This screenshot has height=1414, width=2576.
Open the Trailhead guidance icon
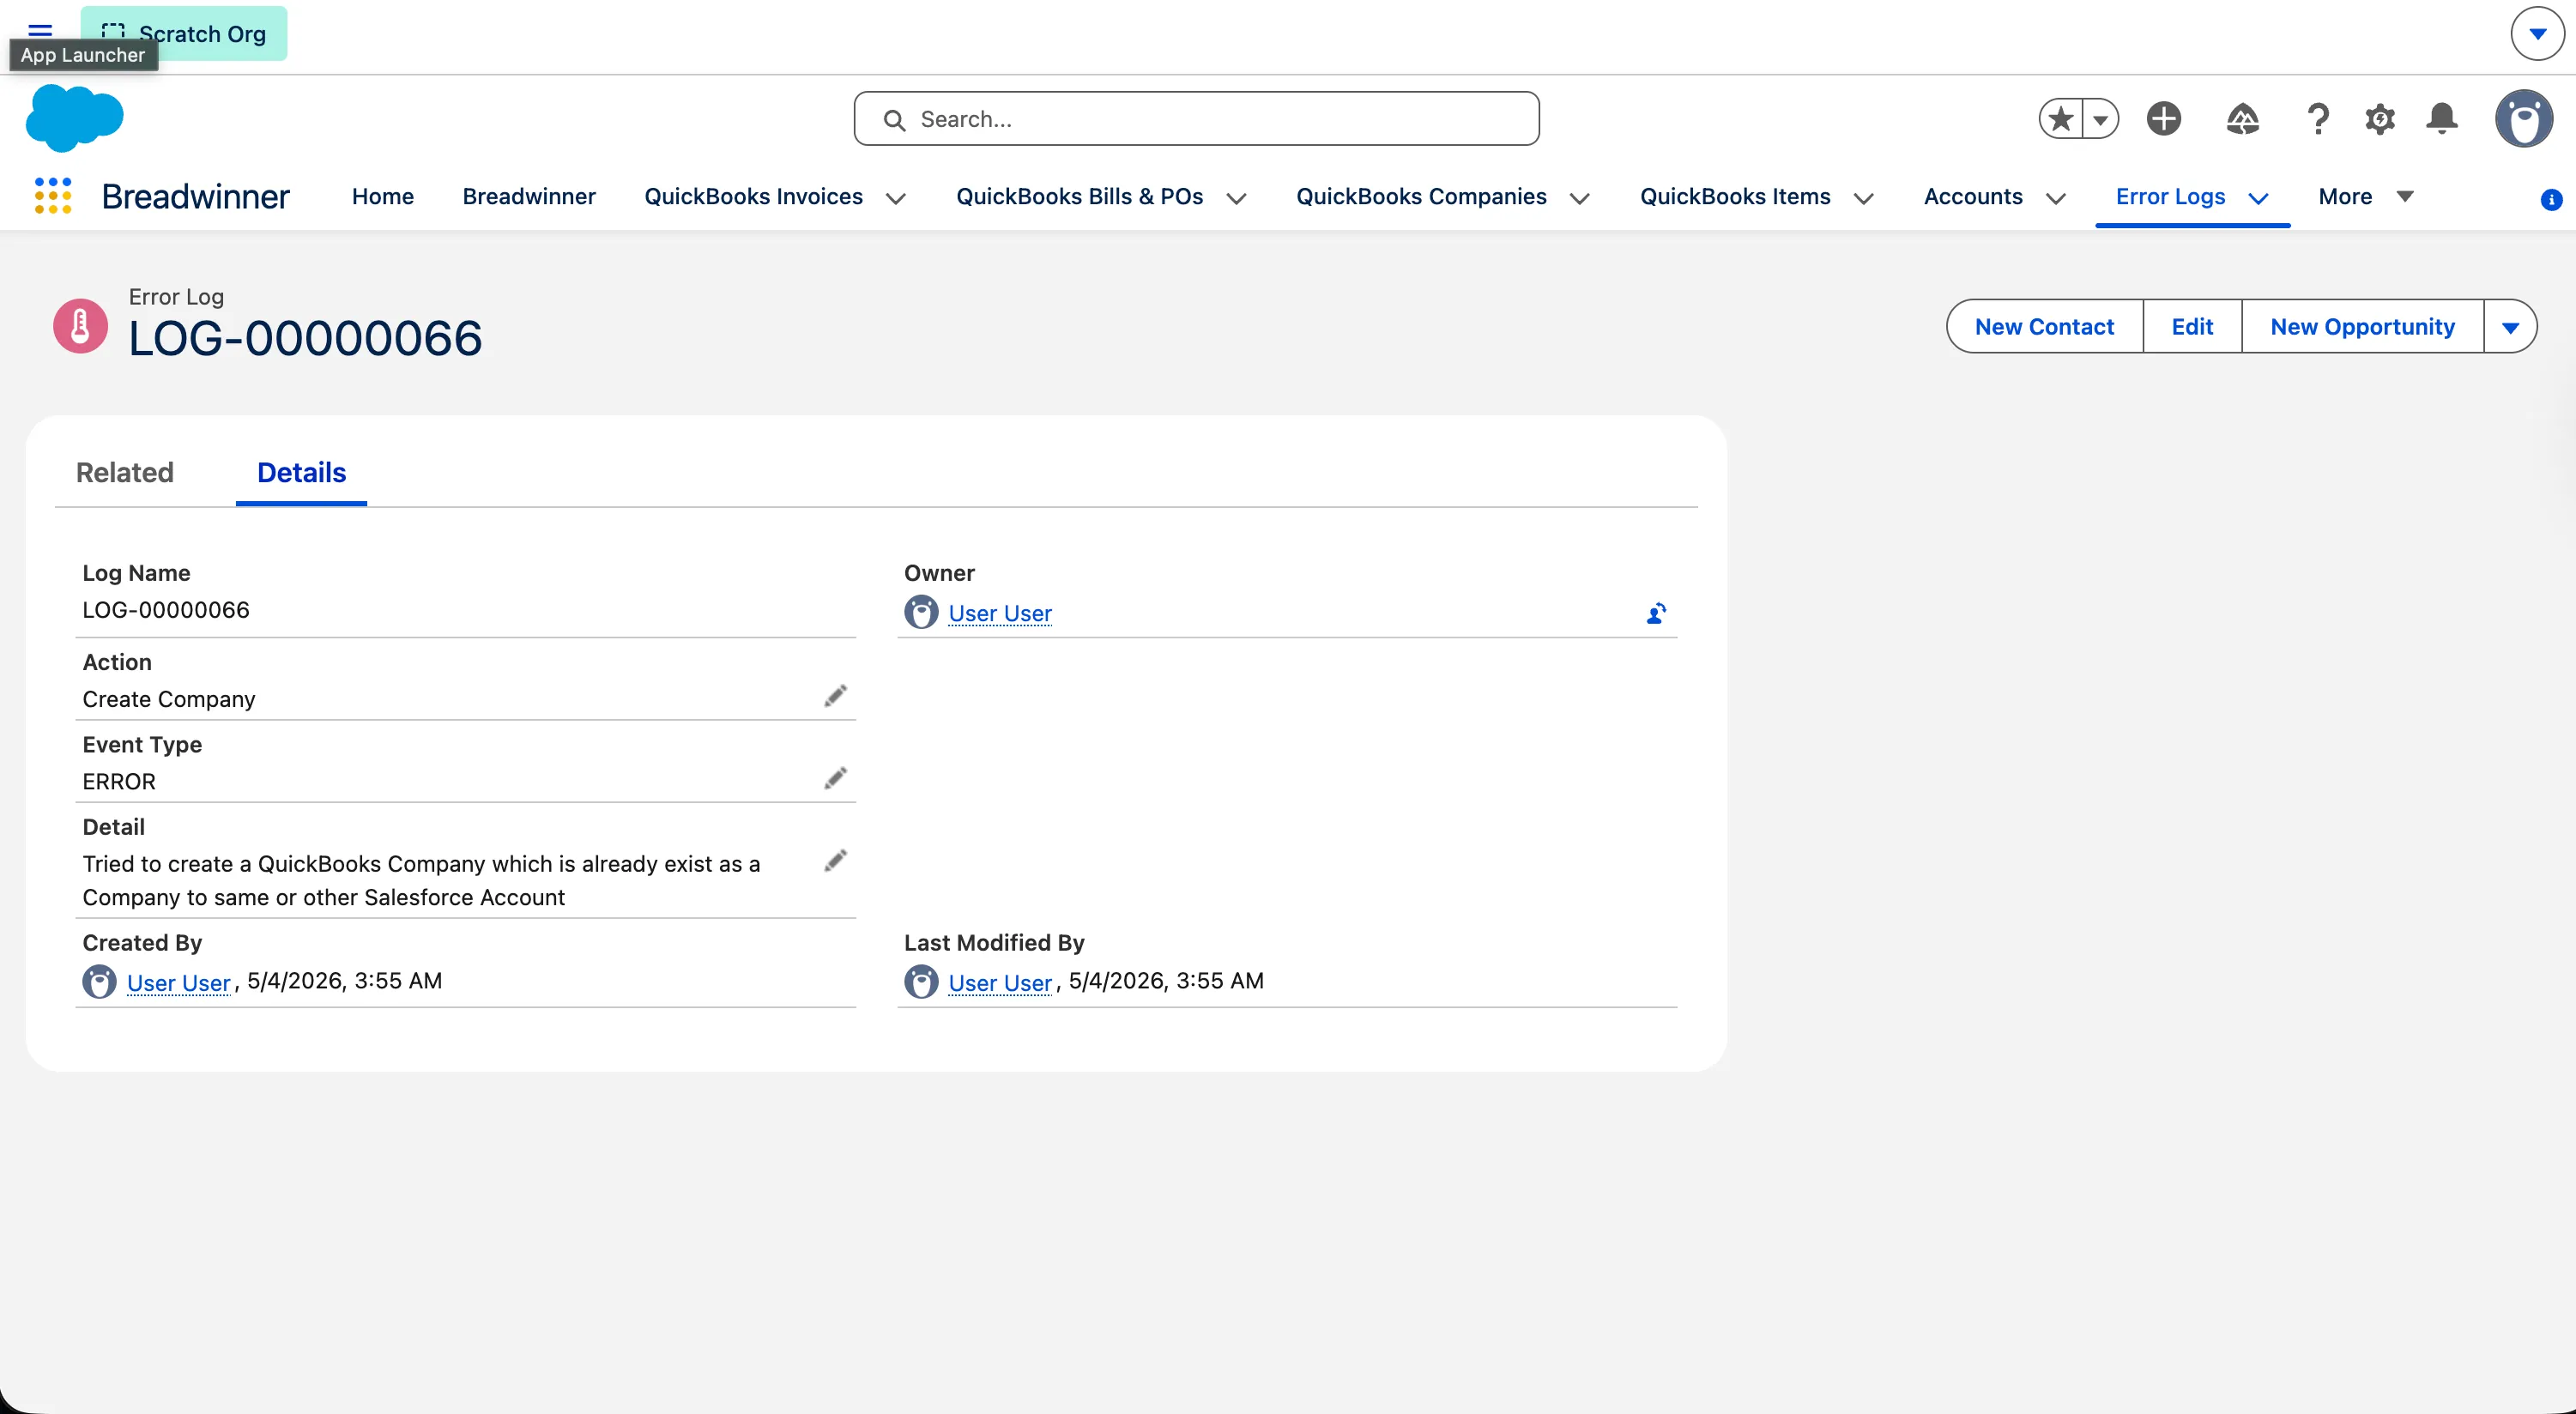coord(2243,119)
